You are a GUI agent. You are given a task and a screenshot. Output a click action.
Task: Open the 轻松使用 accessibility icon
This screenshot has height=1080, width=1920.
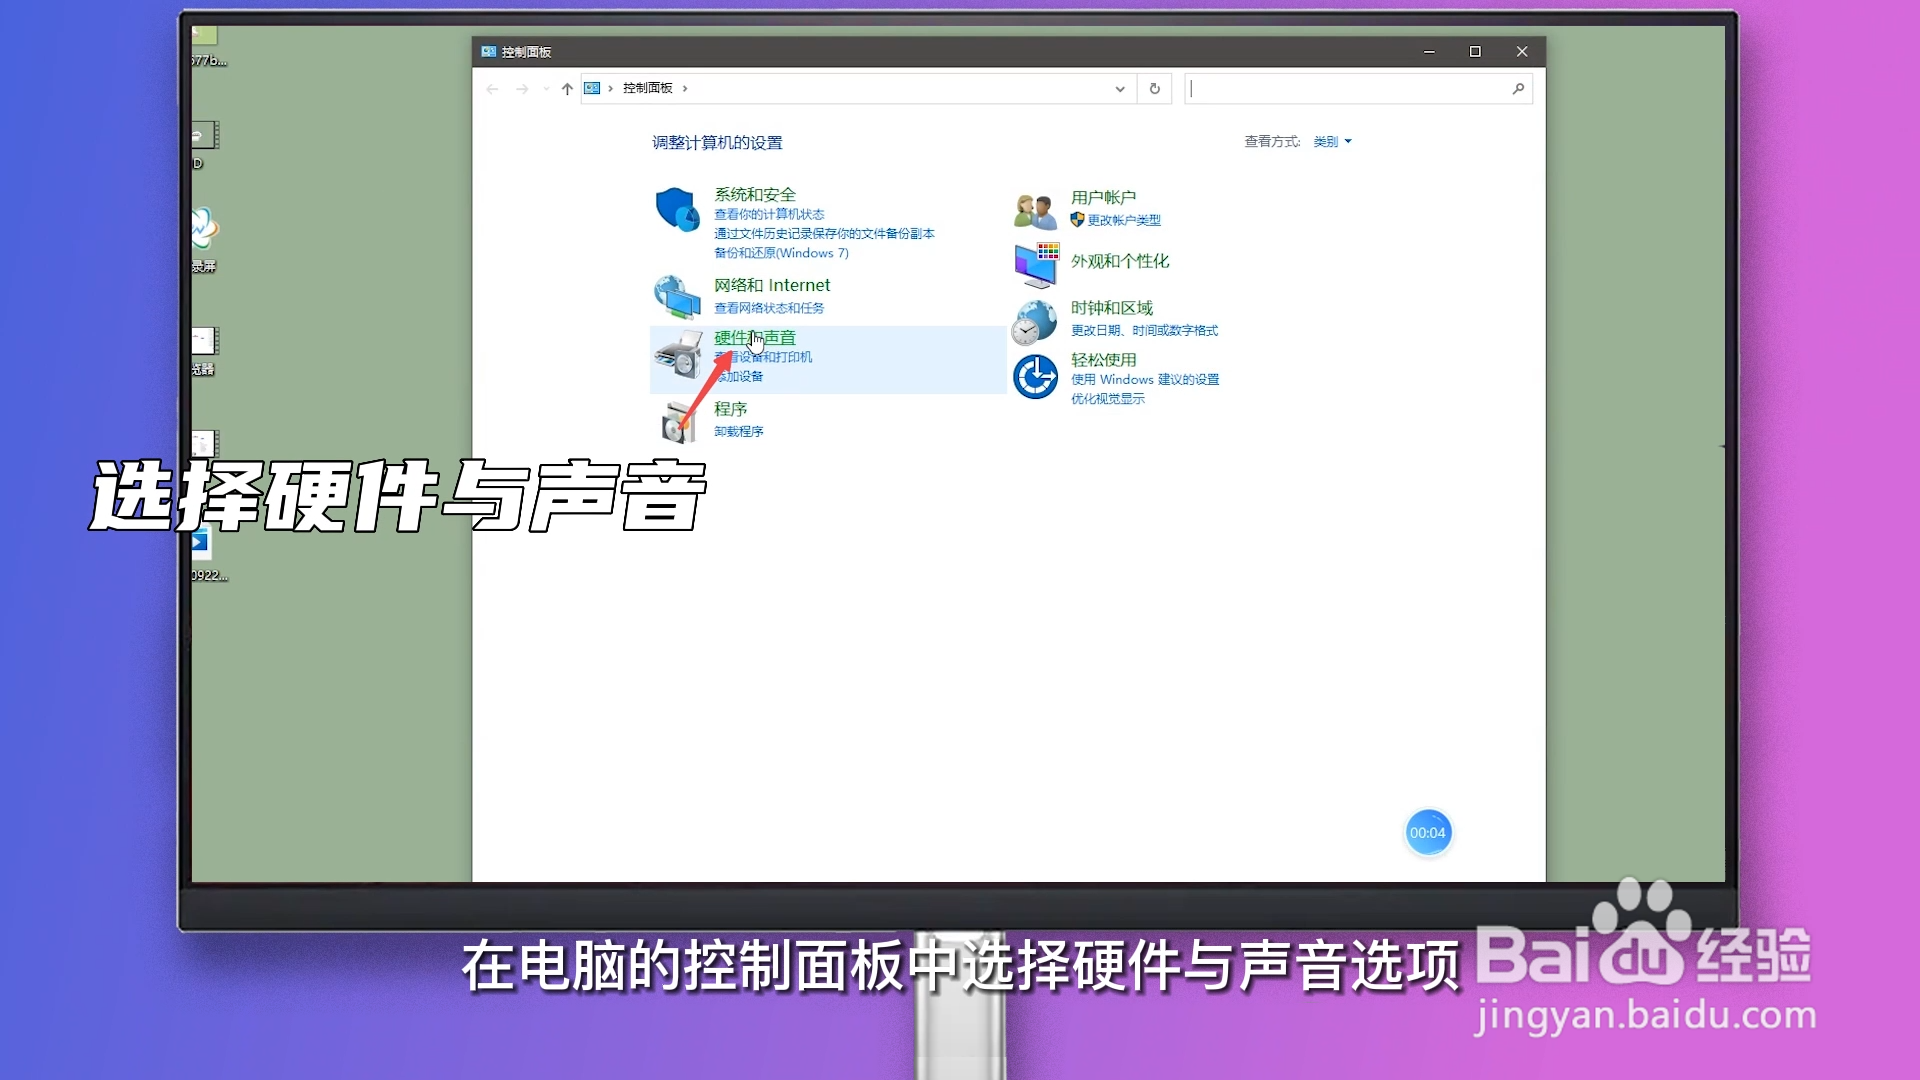click(1036, 376)
